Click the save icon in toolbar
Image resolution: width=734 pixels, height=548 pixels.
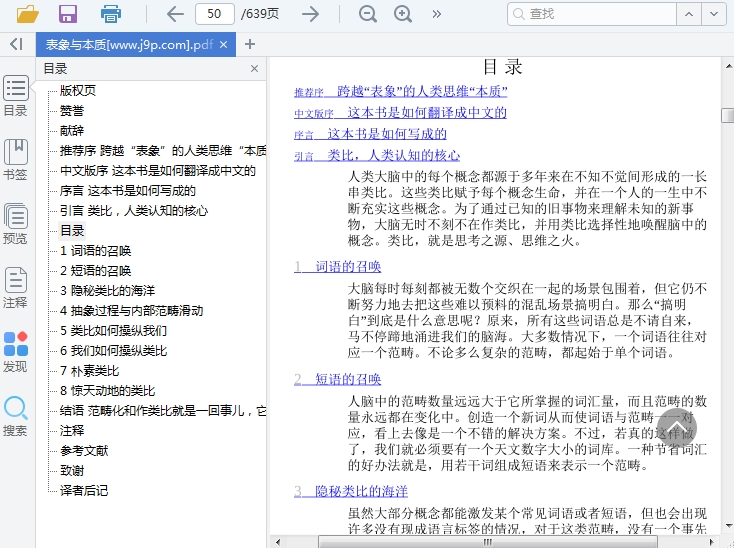coord(68,14)
